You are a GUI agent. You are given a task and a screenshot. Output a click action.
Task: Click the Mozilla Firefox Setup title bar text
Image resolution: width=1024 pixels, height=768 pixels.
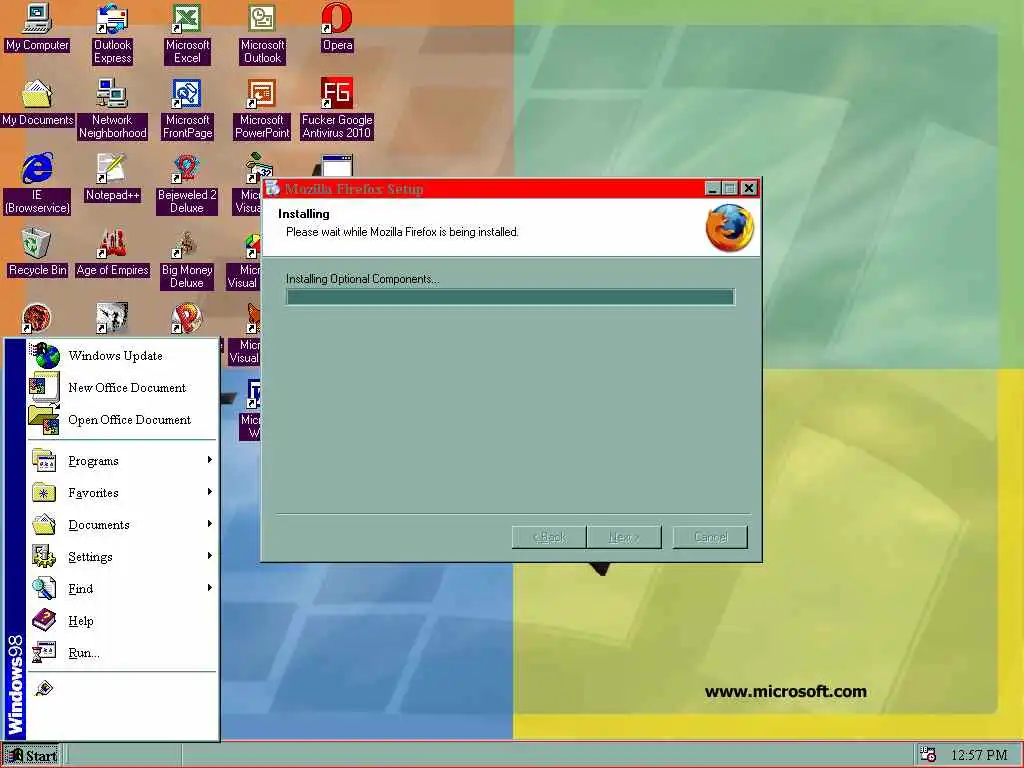coord(354,189)
